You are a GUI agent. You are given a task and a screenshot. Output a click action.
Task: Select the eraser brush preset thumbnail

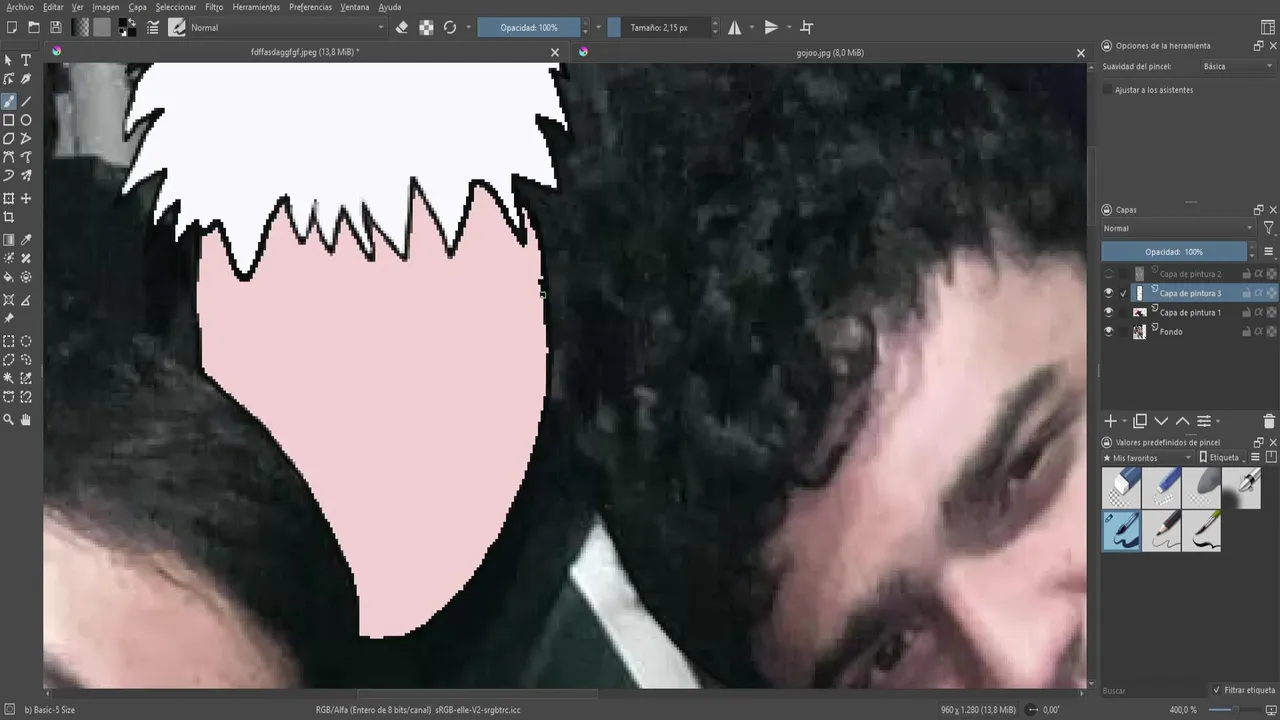[1122, 489]
